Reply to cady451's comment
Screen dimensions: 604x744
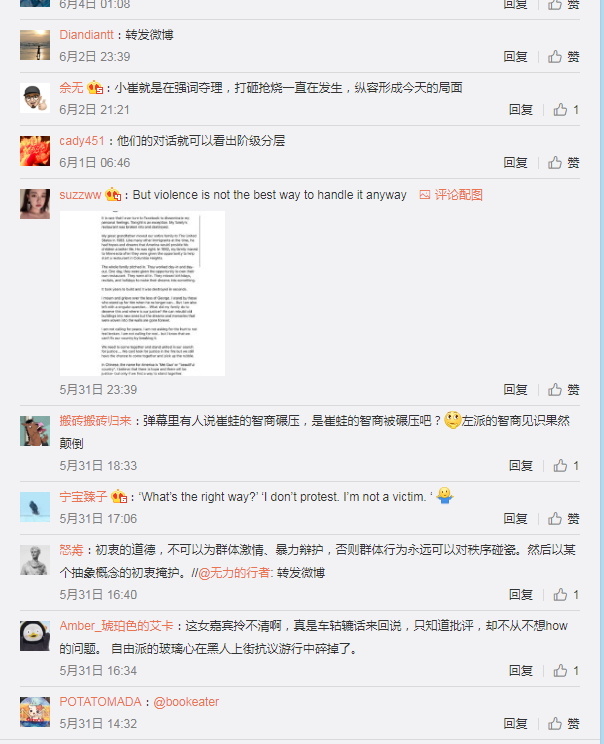point(515,163)
